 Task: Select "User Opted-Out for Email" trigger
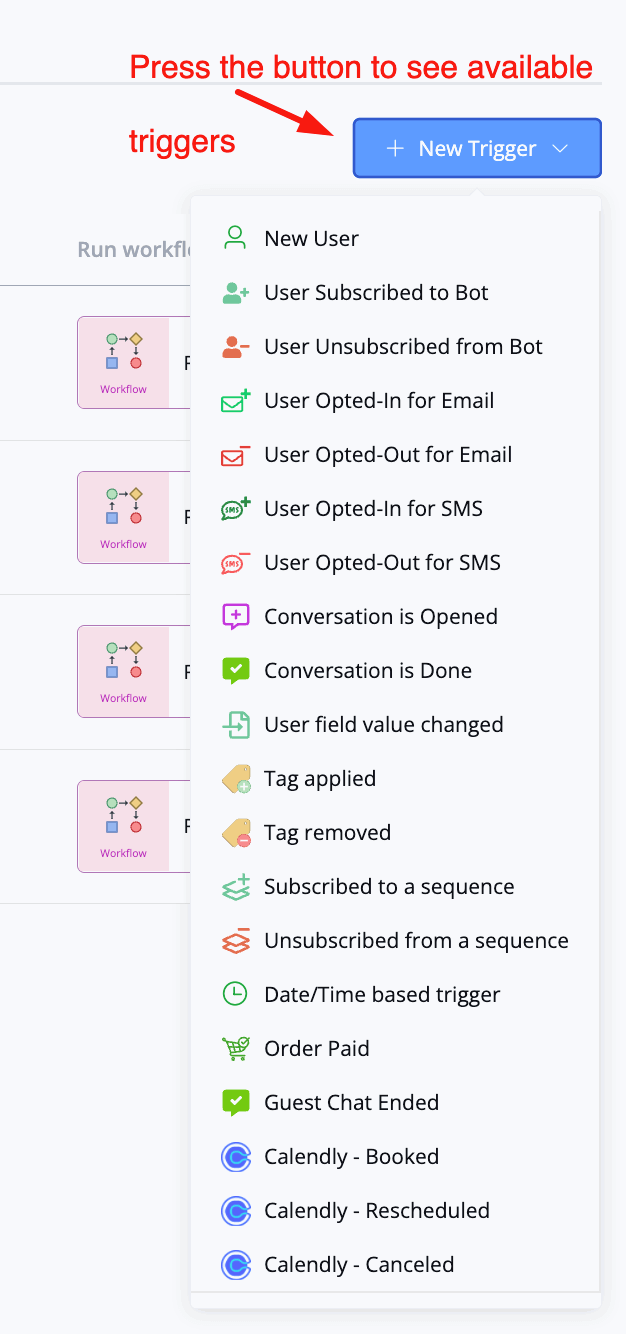click(388, 455)
